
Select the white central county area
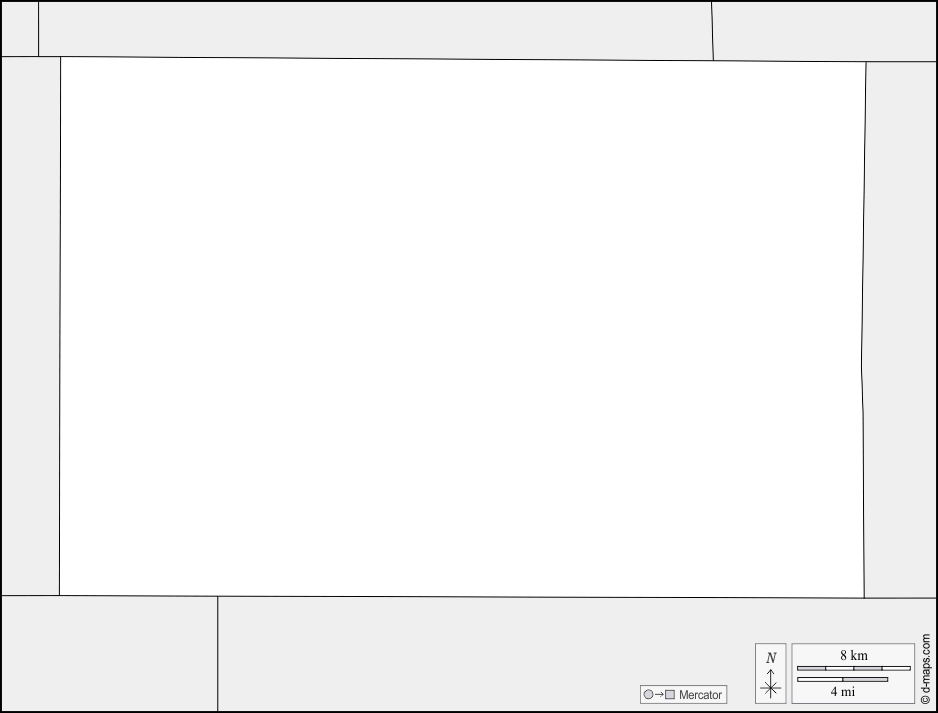[462, 327]
